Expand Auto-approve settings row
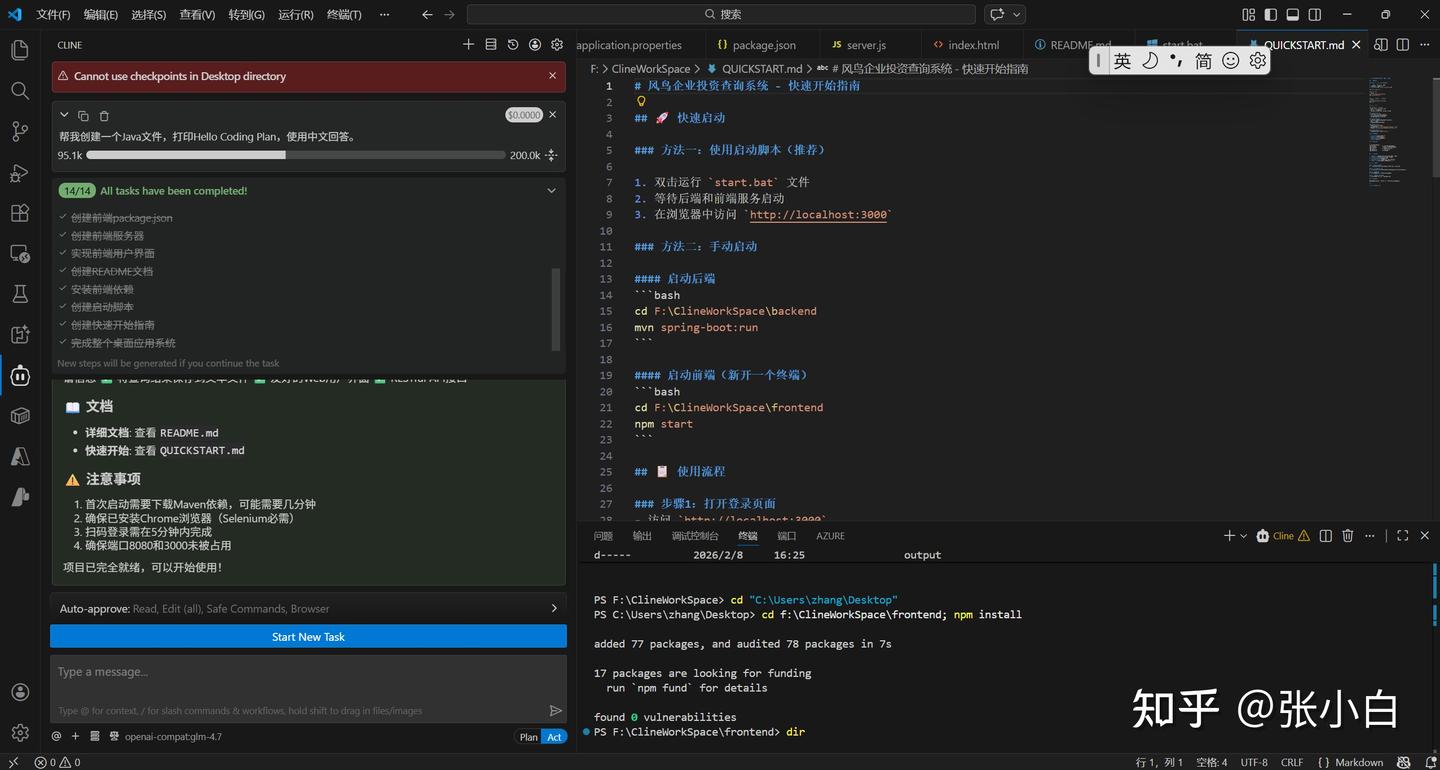1440x770 pixels. [x=308, y=608]
